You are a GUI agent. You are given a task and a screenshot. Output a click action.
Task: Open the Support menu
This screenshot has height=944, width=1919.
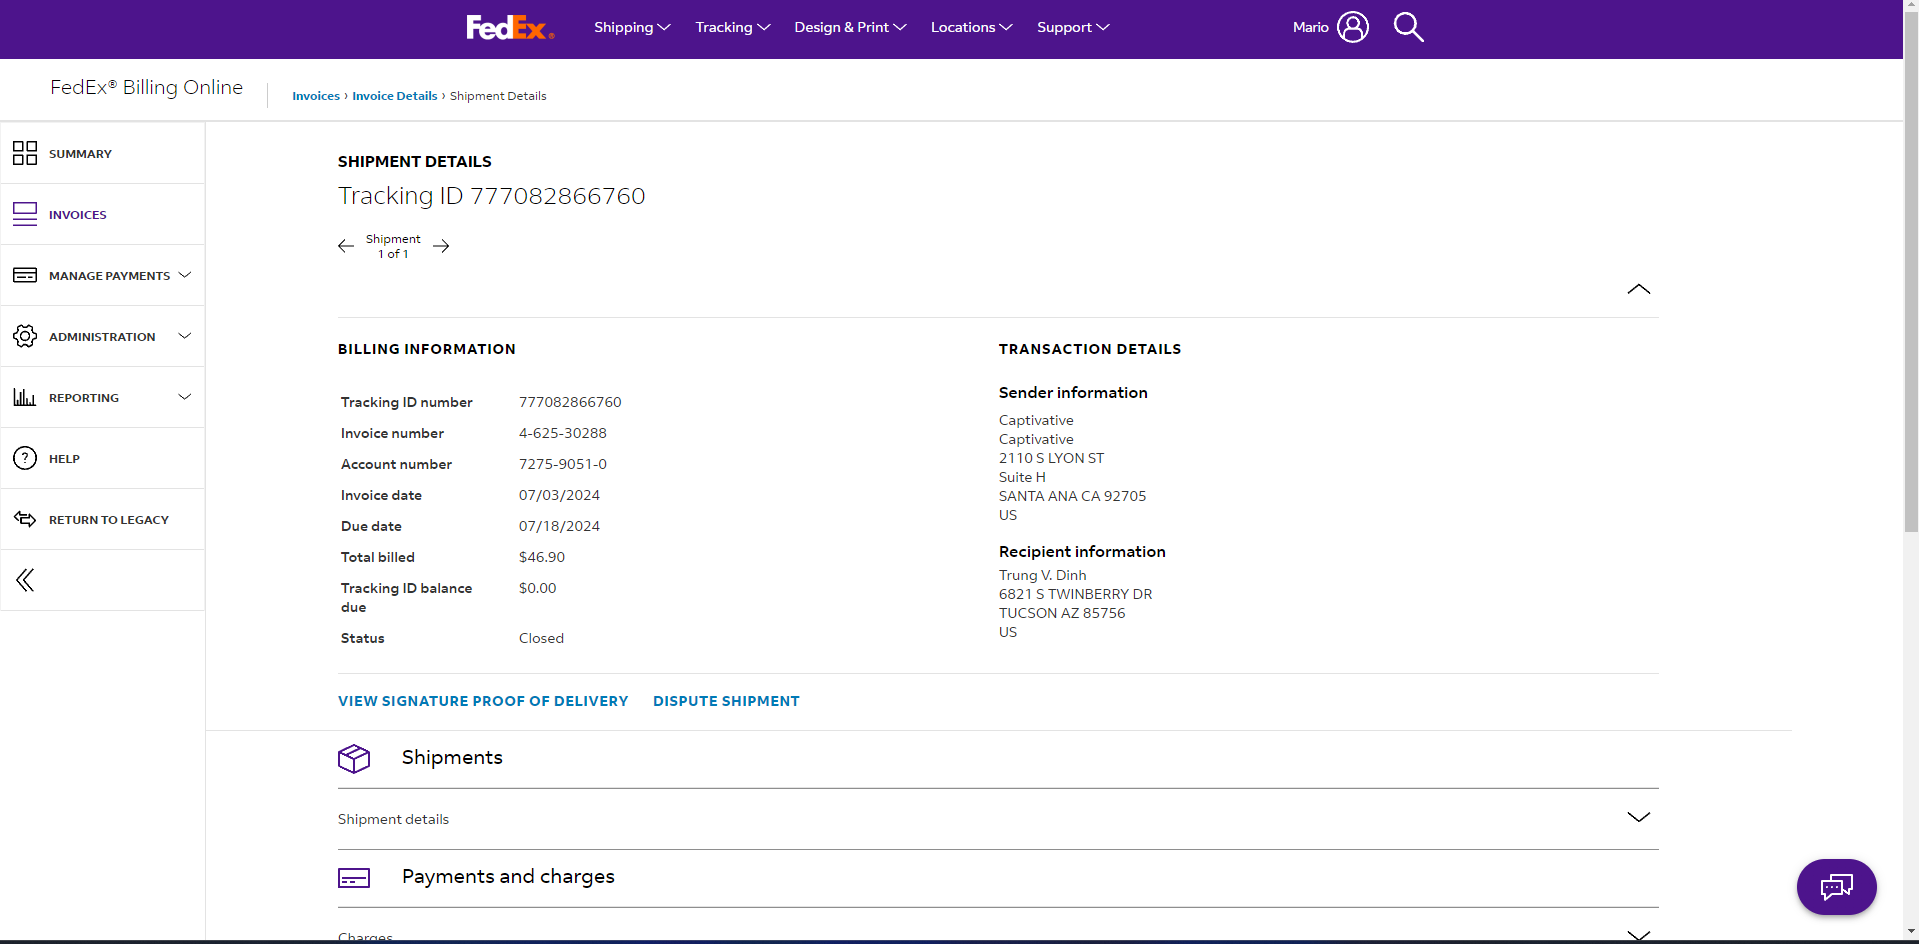1073,27
